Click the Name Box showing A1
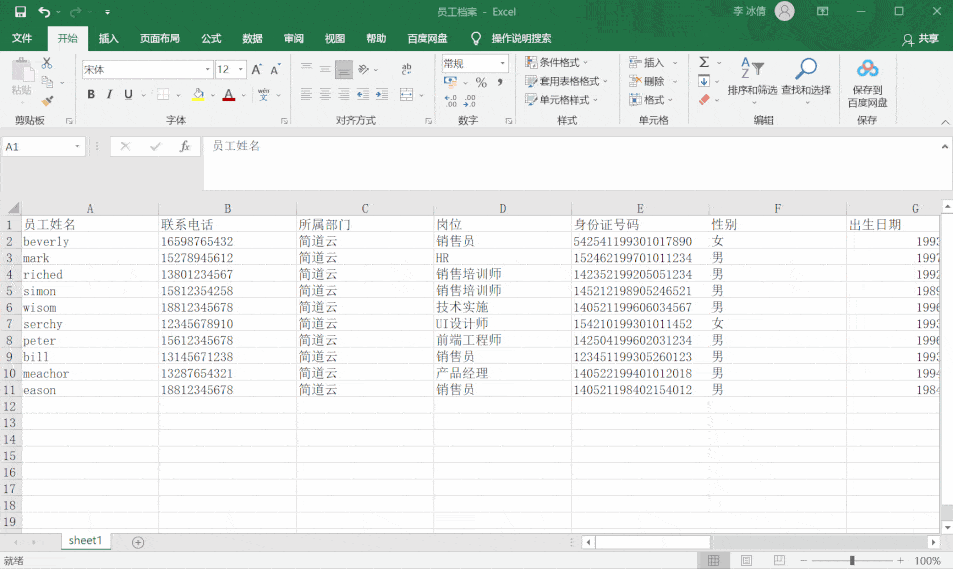This screenshot has height=569, width=953. point(43,147)
